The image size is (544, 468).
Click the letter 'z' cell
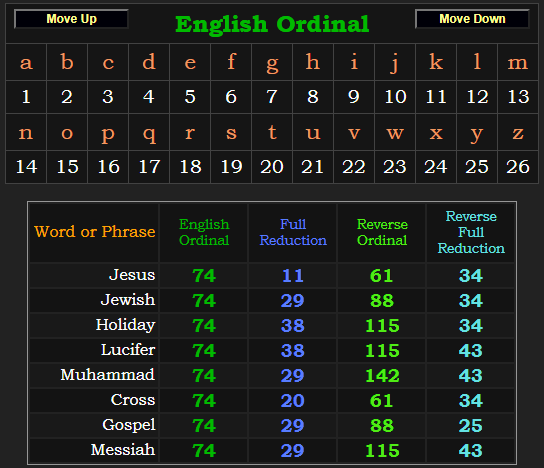pos(518,132)
